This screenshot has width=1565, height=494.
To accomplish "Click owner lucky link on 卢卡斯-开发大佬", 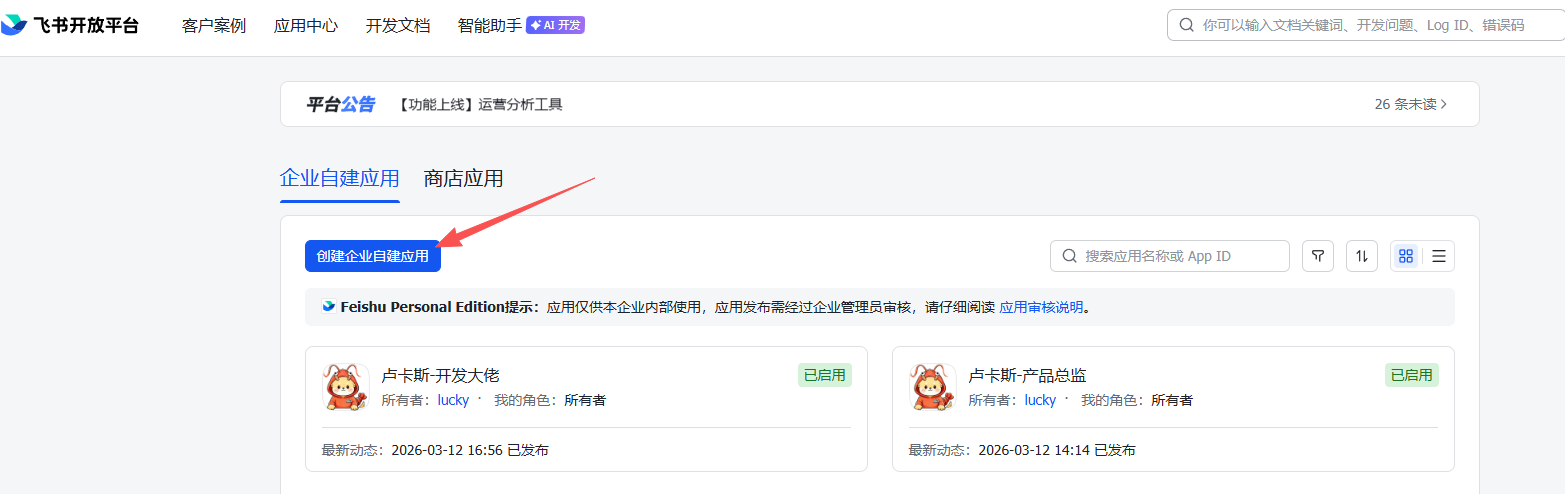I will point(453,400).
